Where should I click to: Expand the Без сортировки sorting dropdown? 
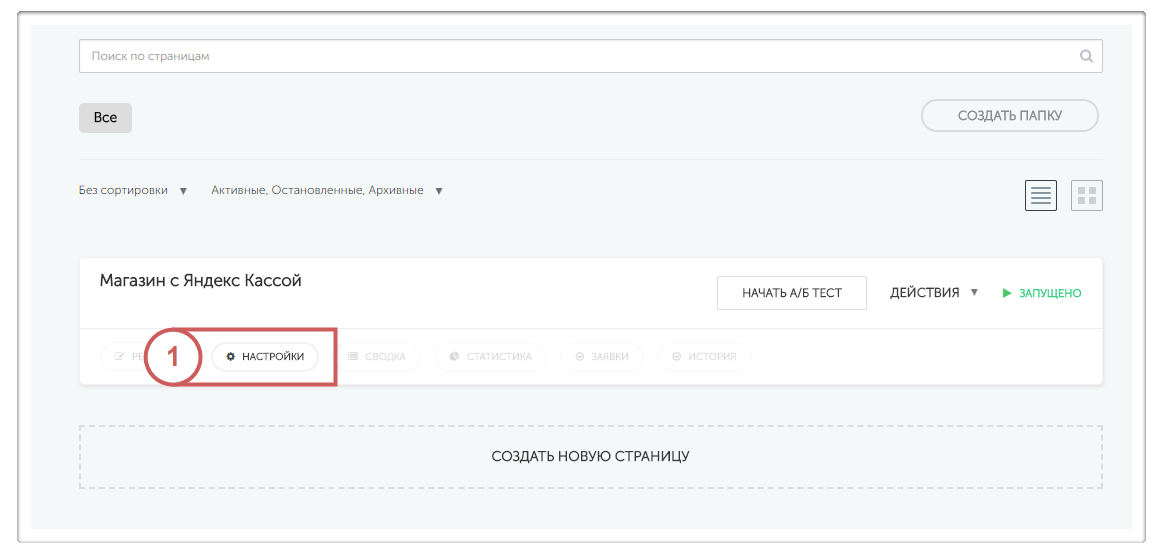click(x=133, y=191)
